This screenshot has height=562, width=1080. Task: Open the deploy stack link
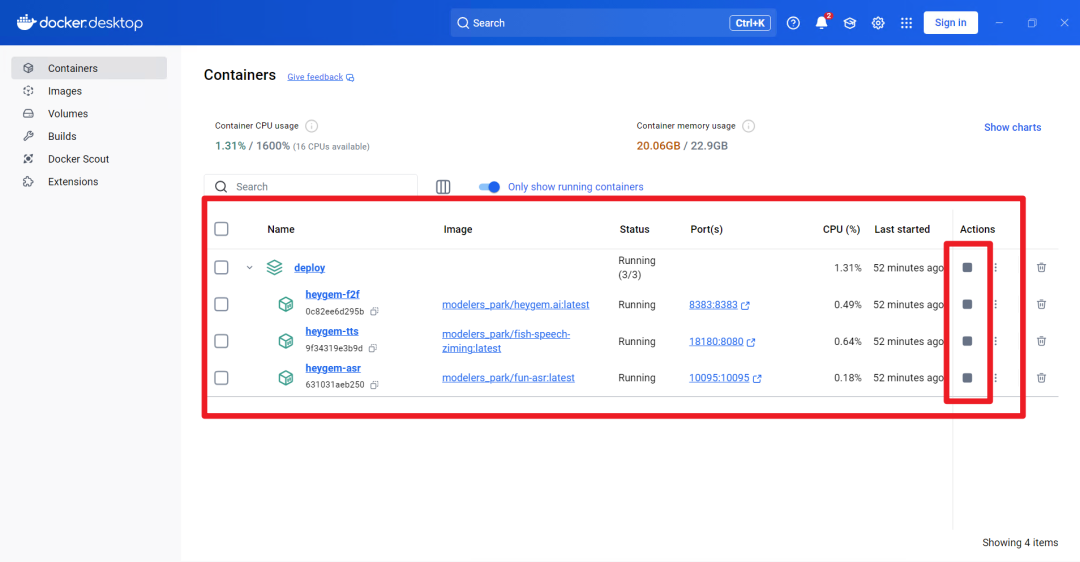pyautogui.click(x=309, y=268)
